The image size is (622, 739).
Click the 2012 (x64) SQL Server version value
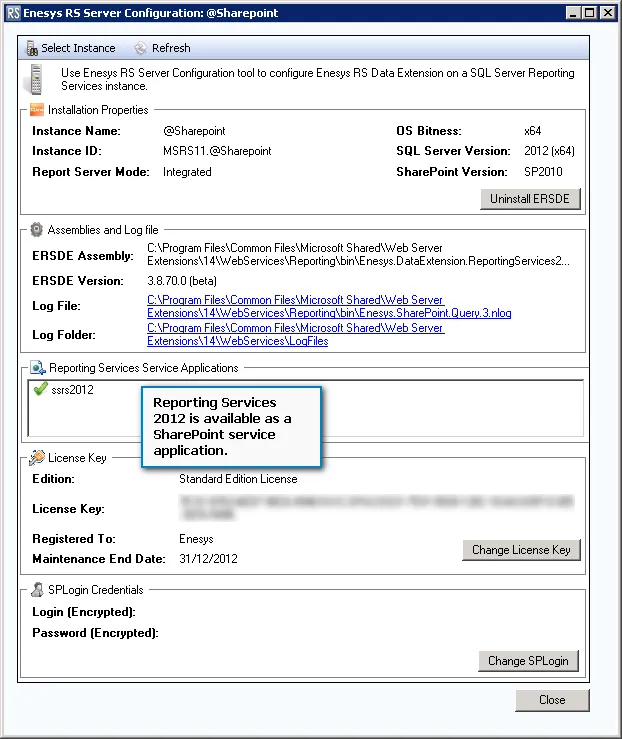coord(549,151)
